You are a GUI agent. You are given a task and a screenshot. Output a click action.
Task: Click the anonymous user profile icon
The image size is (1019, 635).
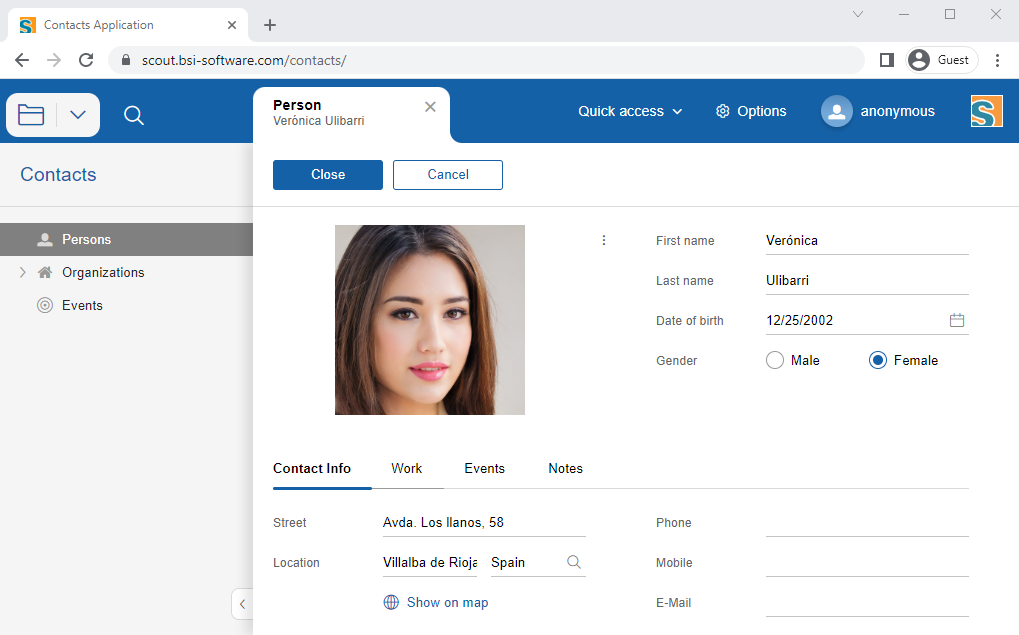coord(836,111)
